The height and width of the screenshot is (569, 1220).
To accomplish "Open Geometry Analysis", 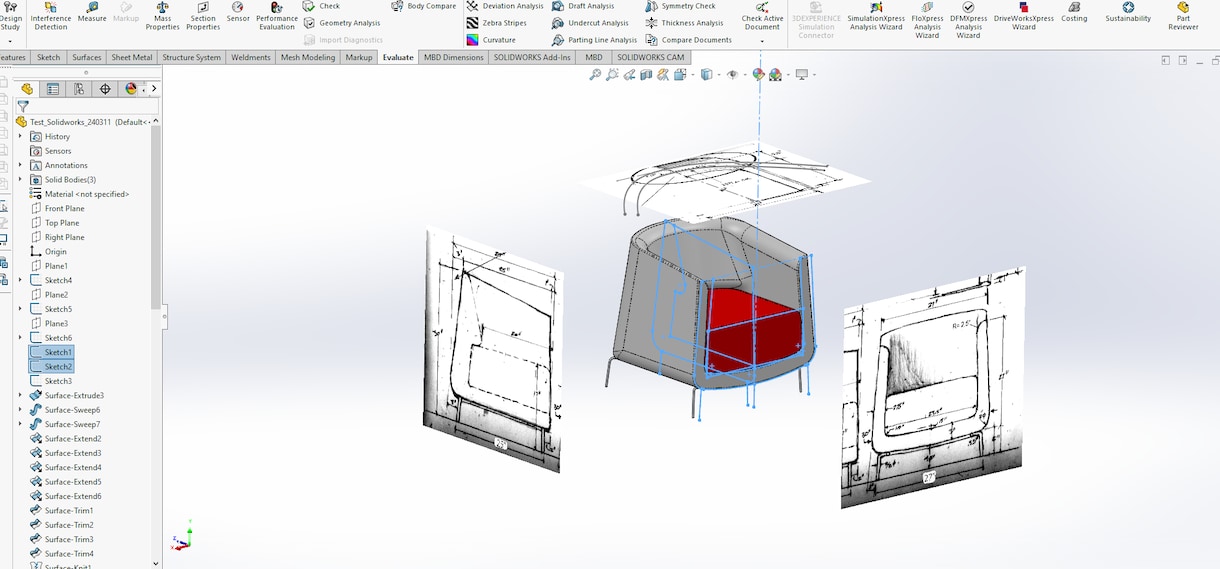I will pos(342,23).
